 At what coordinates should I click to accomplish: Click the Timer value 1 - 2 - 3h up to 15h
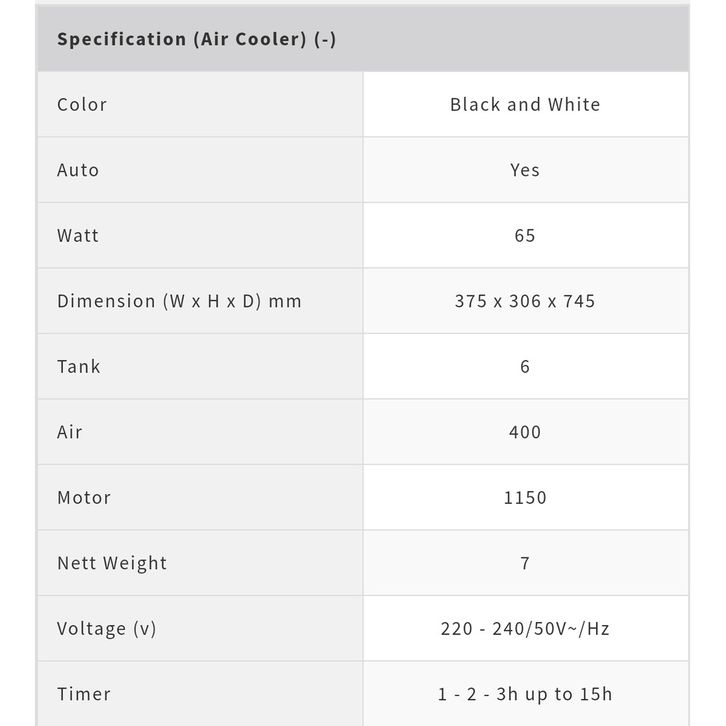[x=525, y=694]
